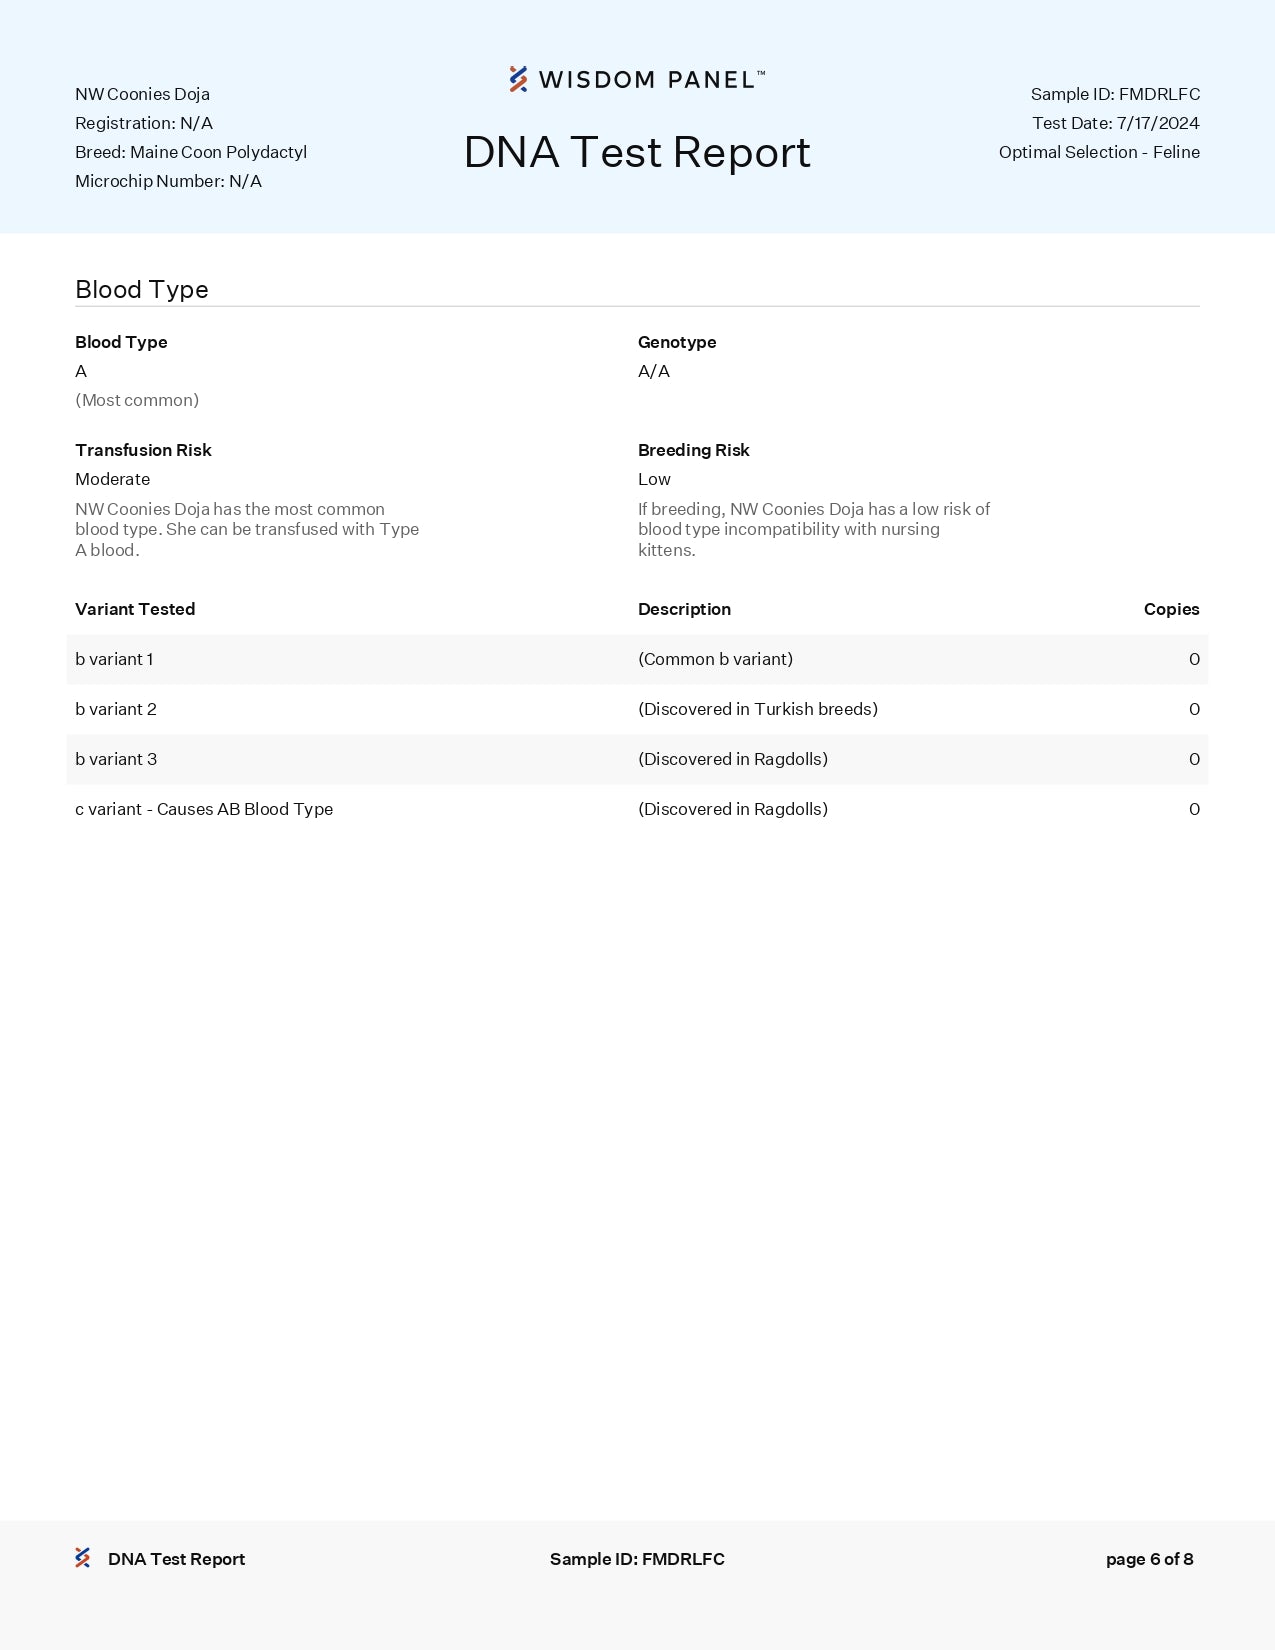
Task: Click the Breeding Risk label
Action: coord(693,450)
